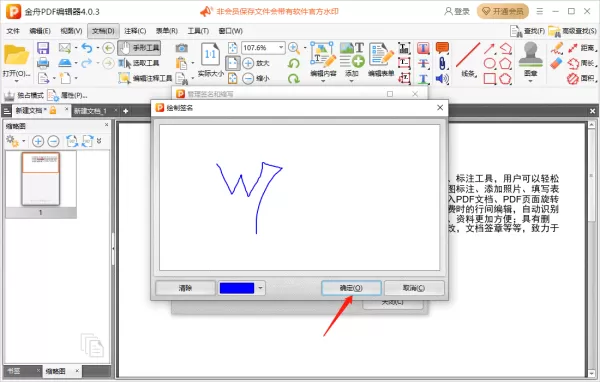Screen dimensions: 600x382
Task: Select the strikethrough text T icon
Action: (x=423, y=63)
